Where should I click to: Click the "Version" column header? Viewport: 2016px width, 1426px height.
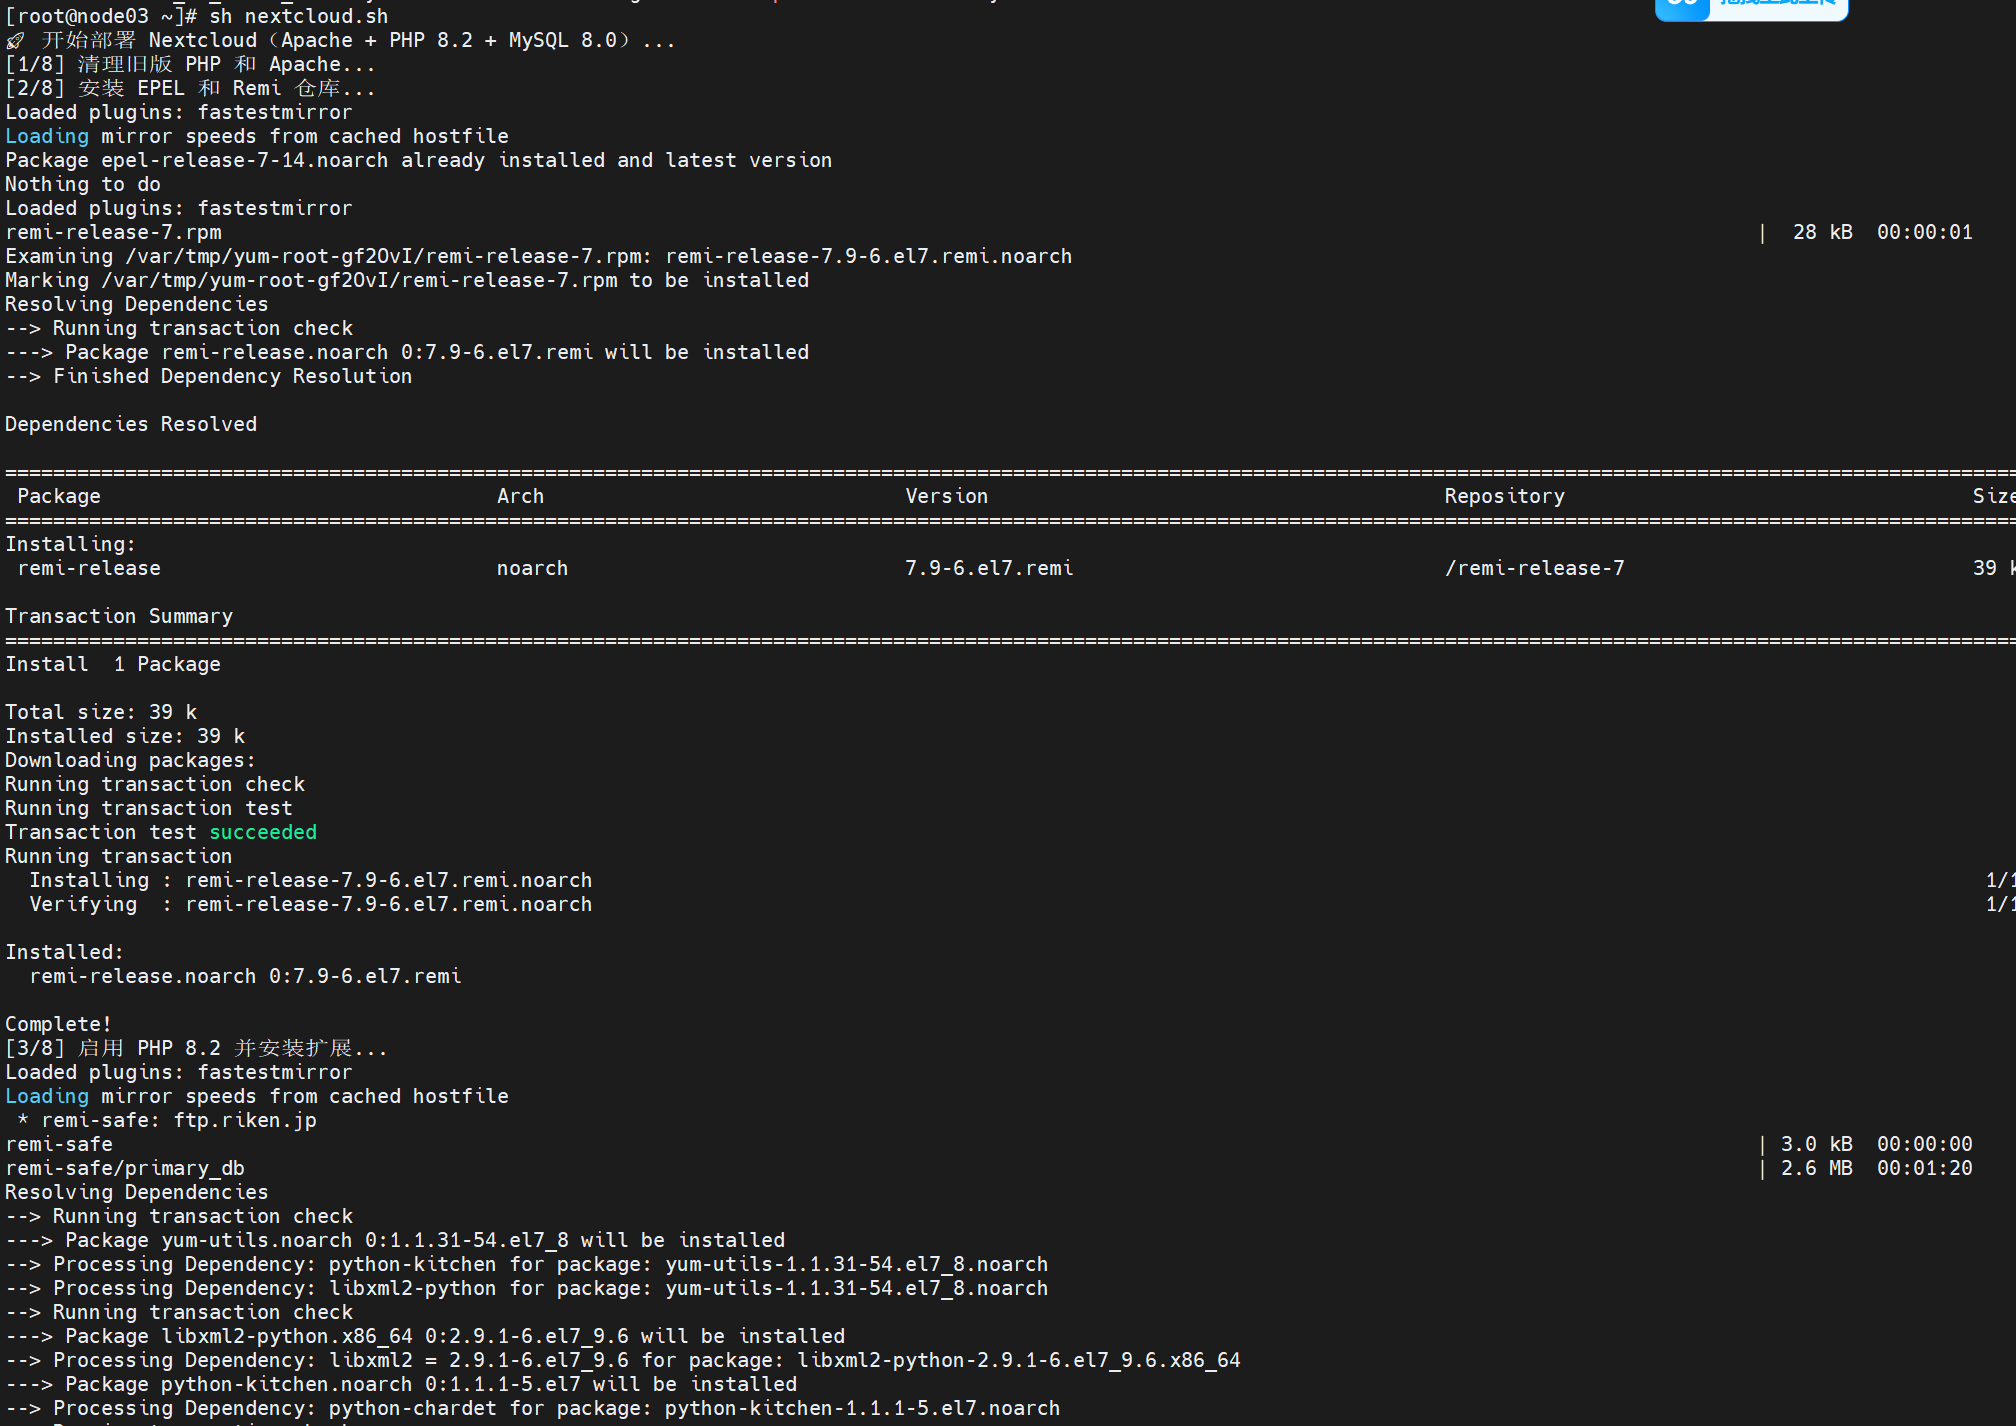click(x=946, y=496)
